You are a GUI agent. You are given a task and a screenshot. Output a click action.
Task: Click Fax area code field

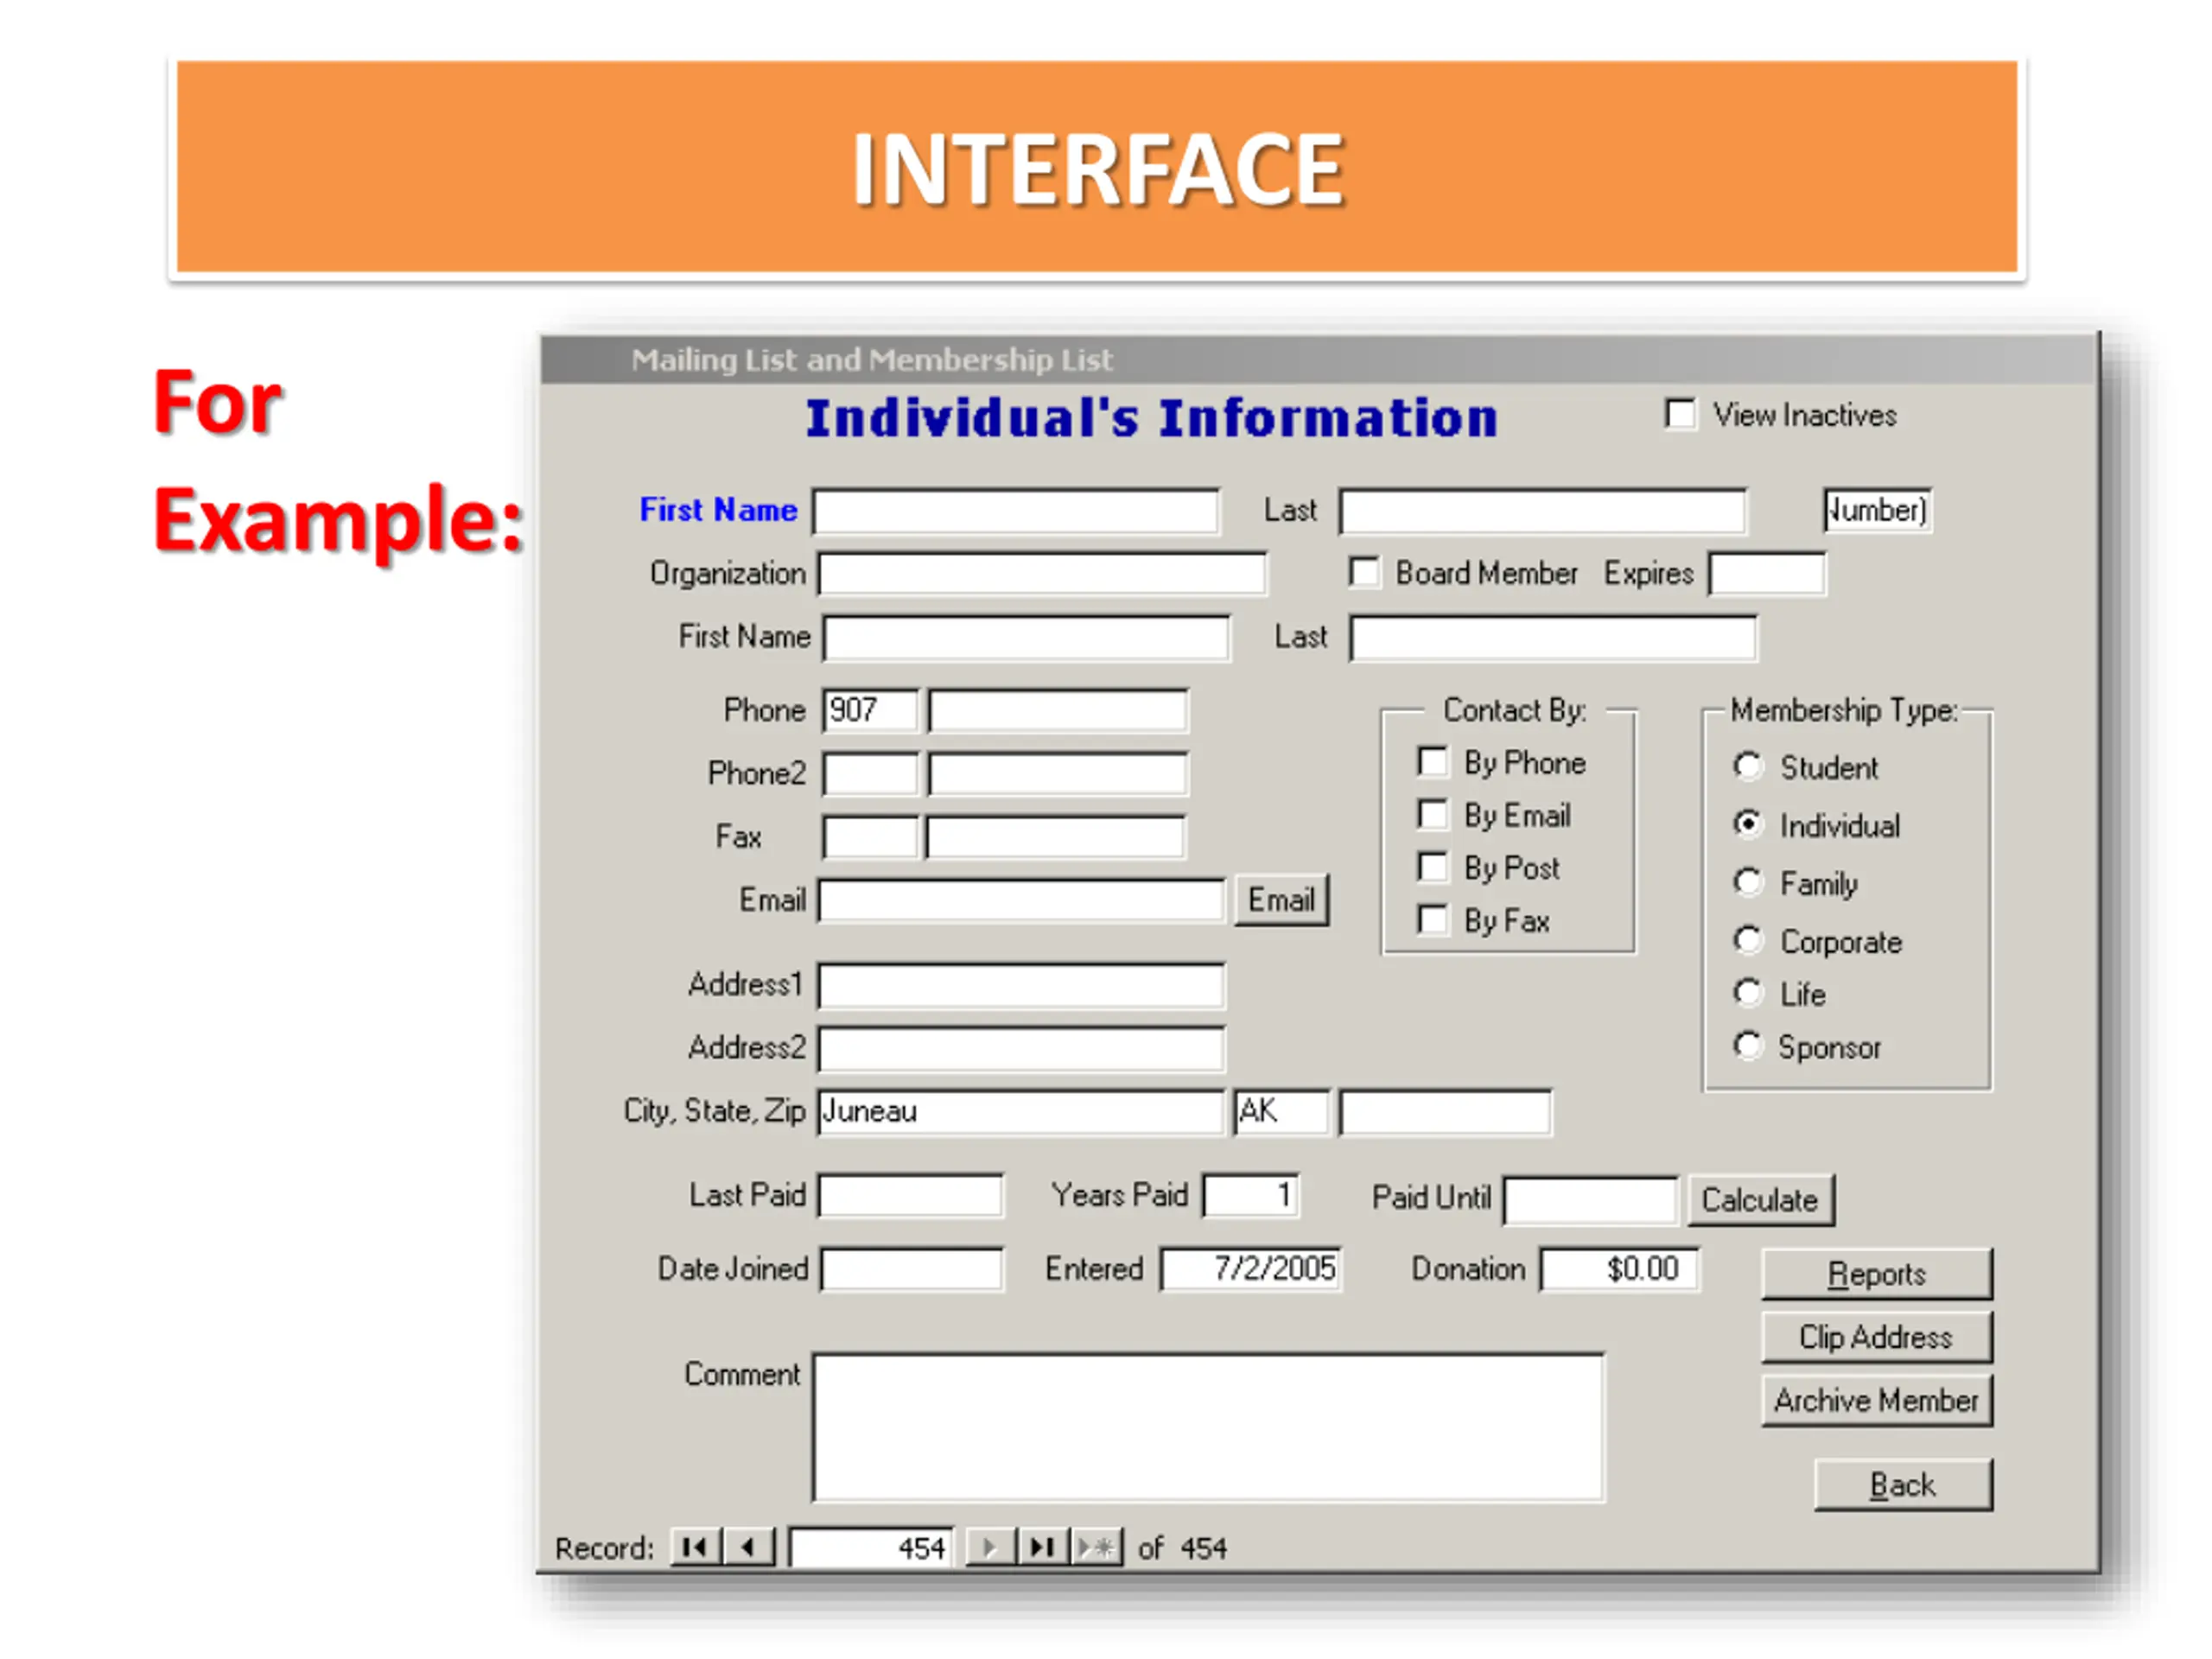[870, 837]
